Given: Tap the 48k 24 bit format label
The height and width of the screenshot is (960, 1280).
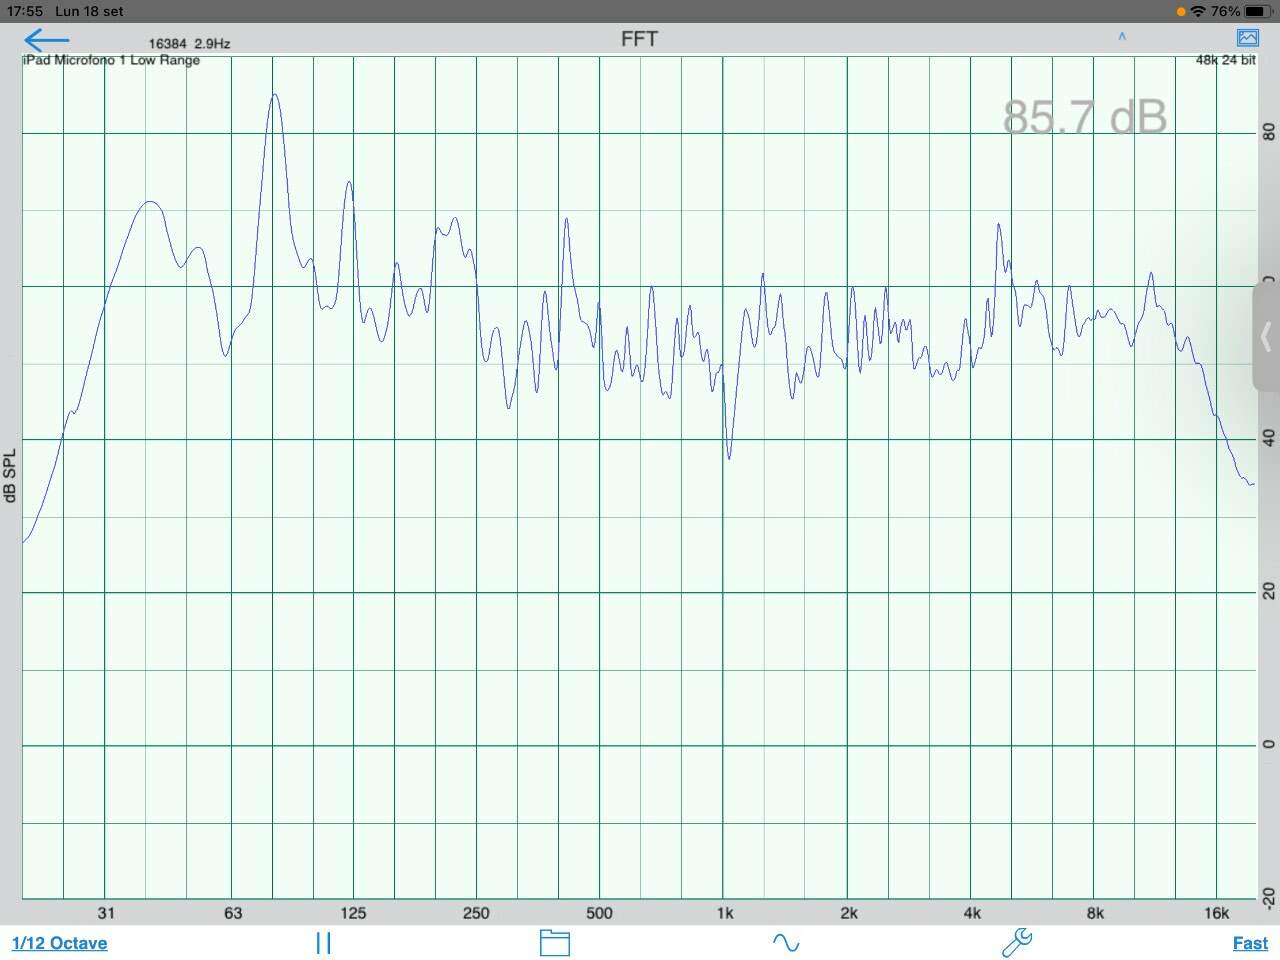Looking at the screenshot, I should pos(1226,60).
